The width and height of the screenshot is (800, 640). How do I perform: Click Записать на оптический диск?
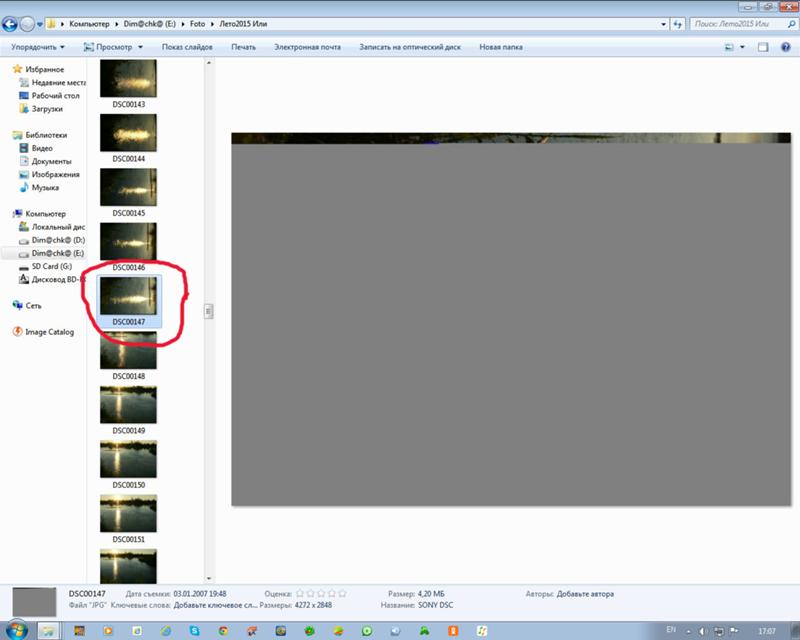410,47
